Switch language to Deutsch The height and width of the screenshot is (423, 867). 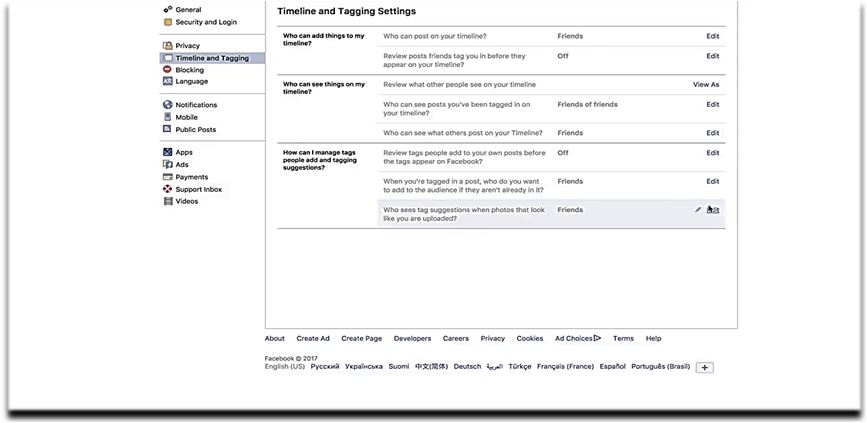pyautogui.click(x=467, y=367)
